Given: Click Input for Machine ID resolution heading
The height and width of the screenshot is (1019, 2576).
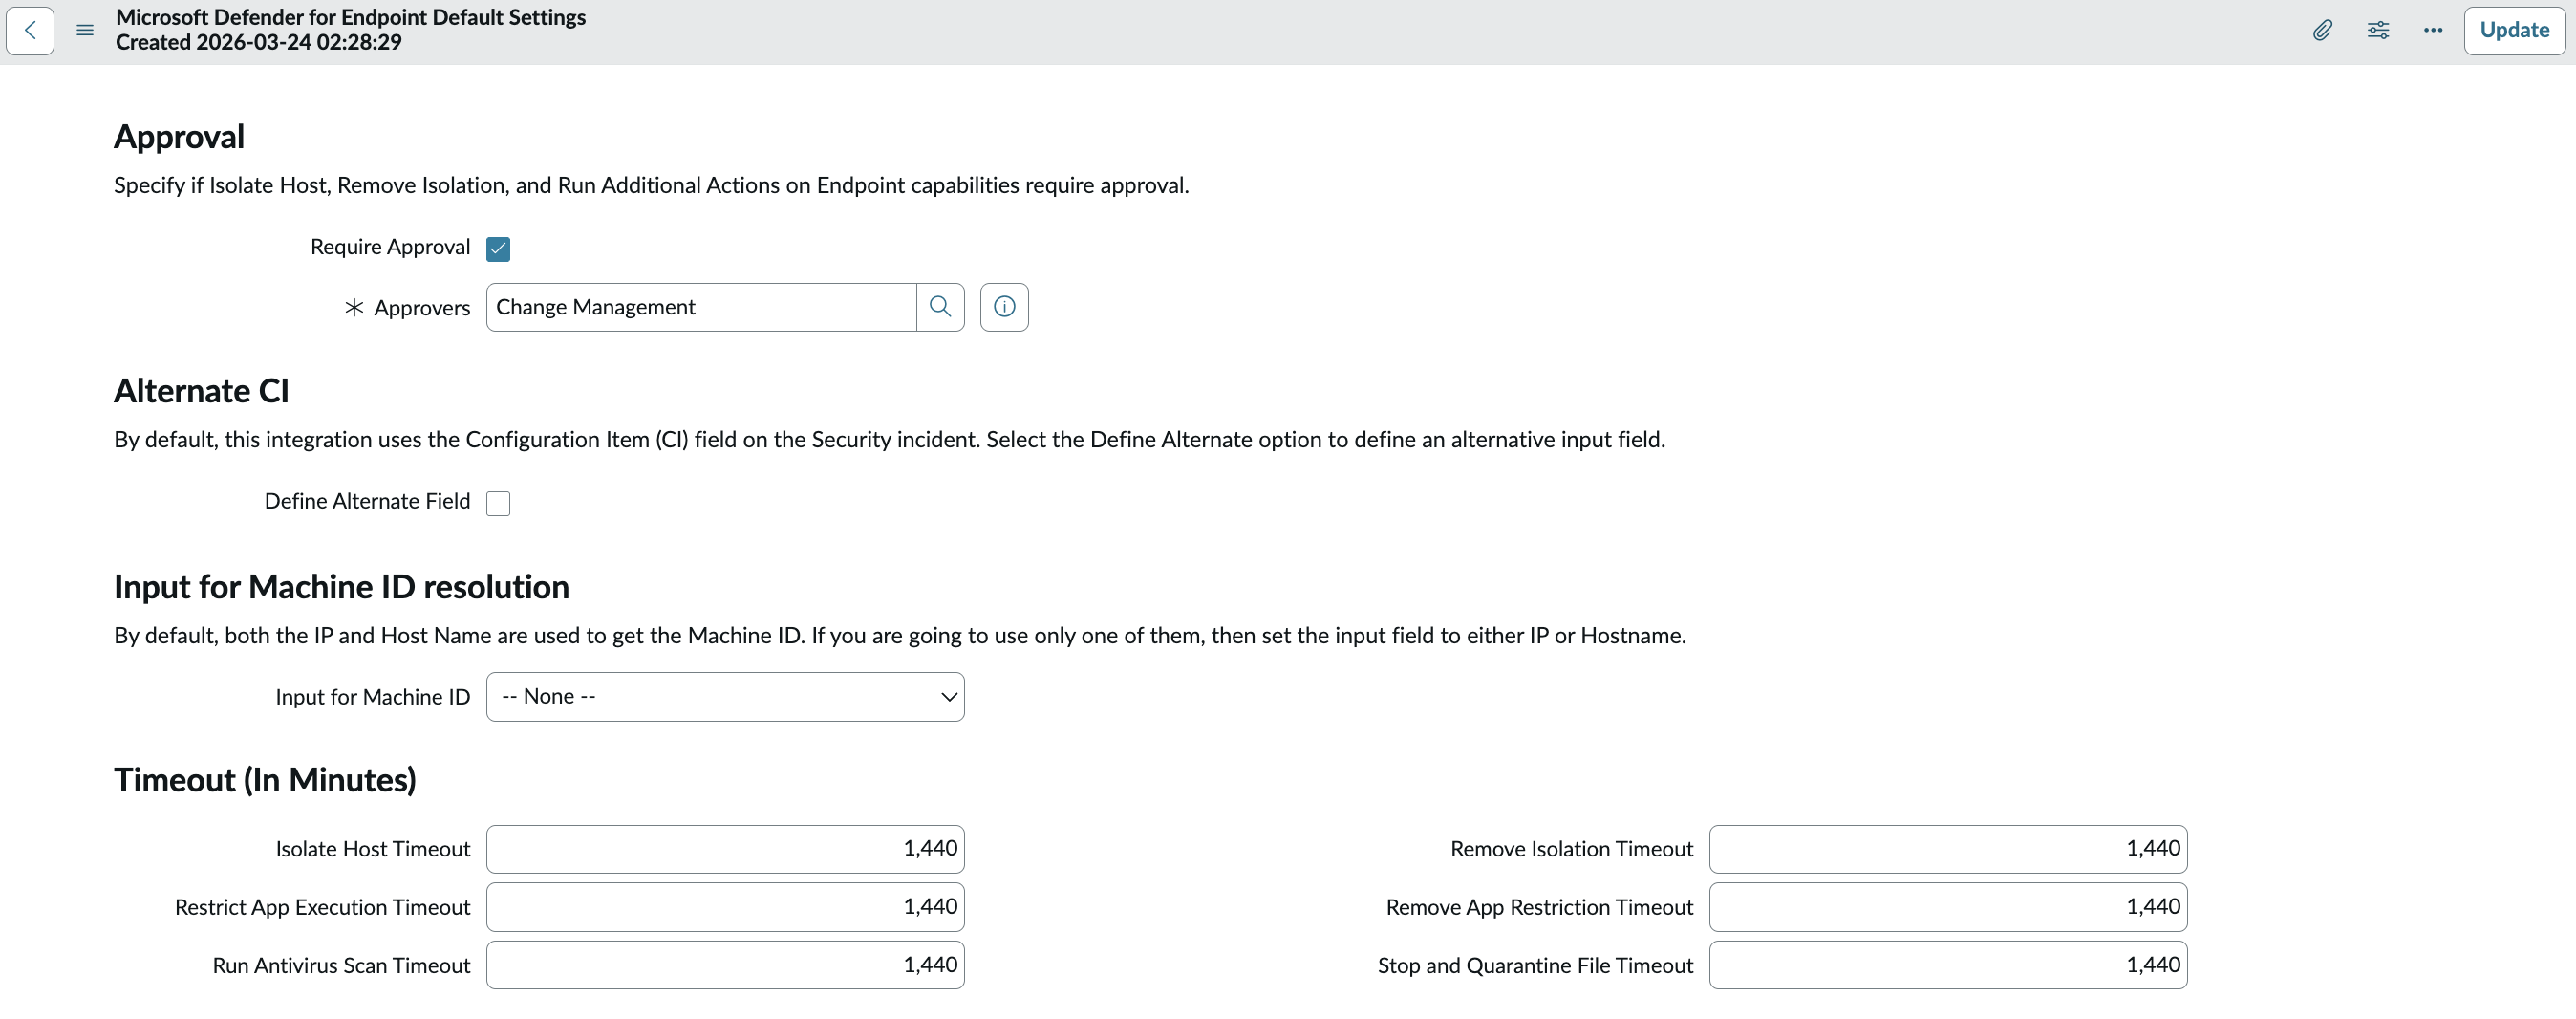Looking at the screenshot, I should pyautogui.click(x=341, y=587).
